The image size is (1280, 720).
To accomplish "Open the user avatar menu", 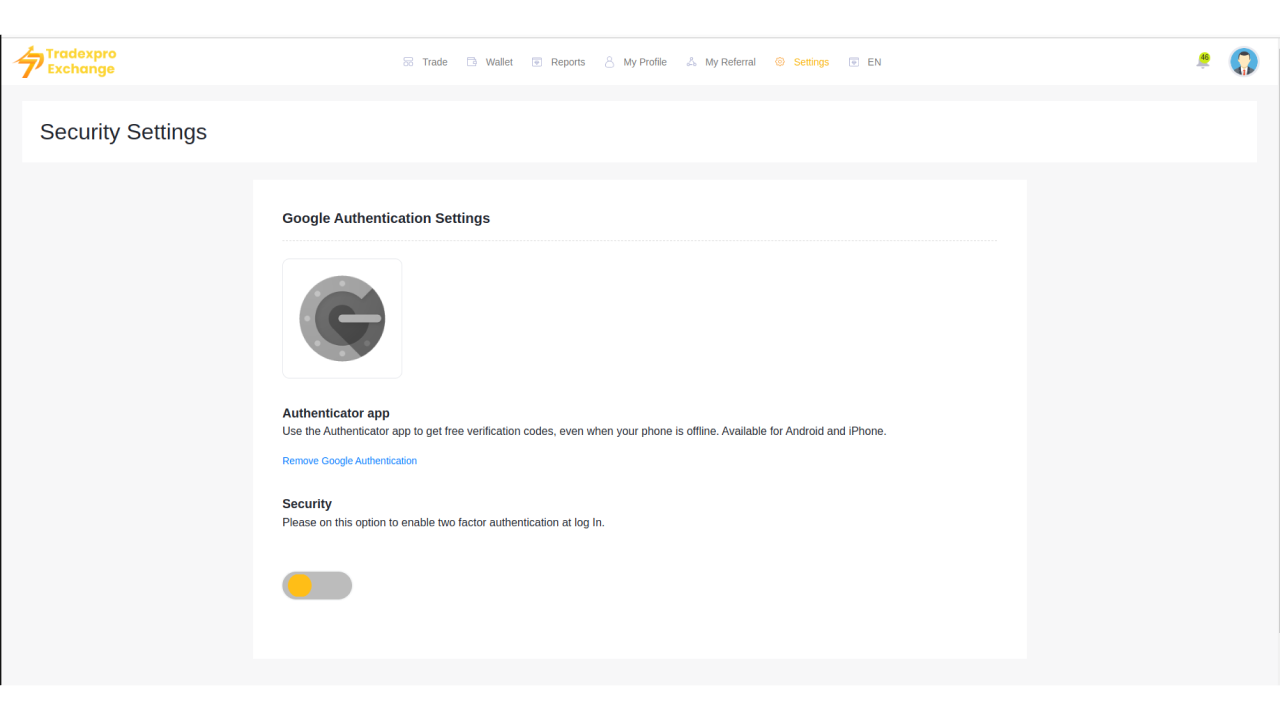I will point(1244,62).
